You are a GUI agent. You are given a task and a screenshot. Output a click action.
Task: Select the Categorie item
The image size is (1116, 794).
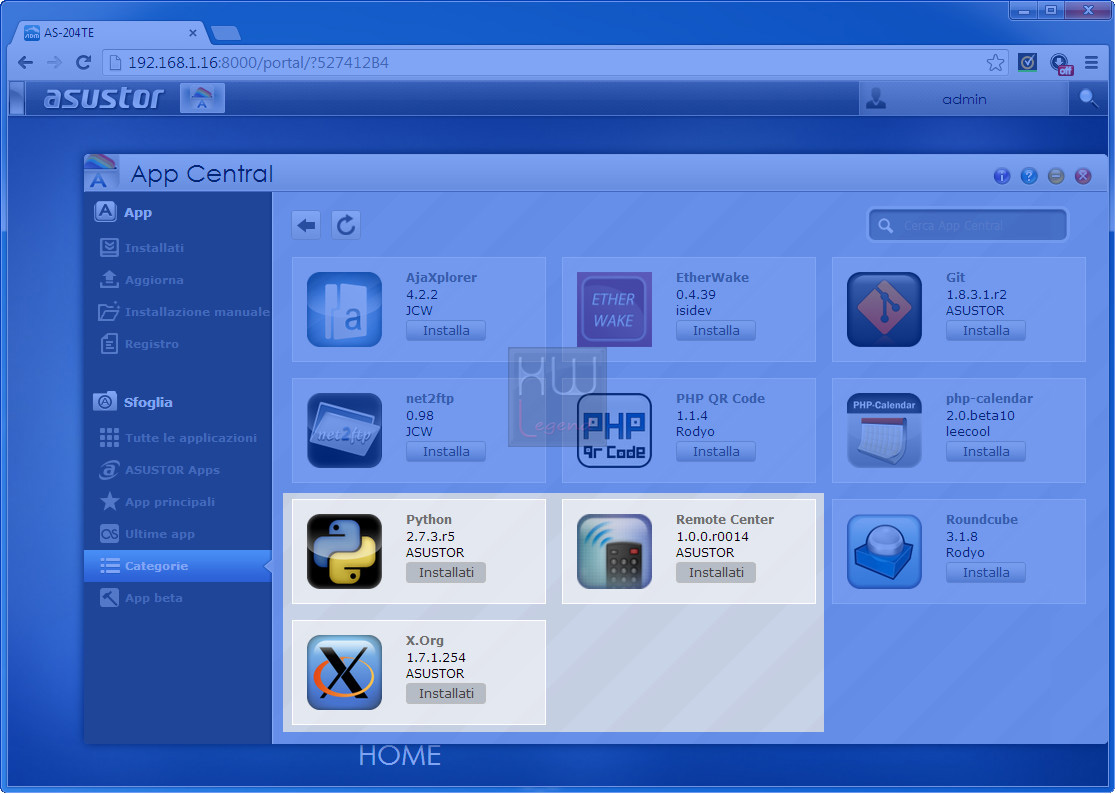point(178,566)
